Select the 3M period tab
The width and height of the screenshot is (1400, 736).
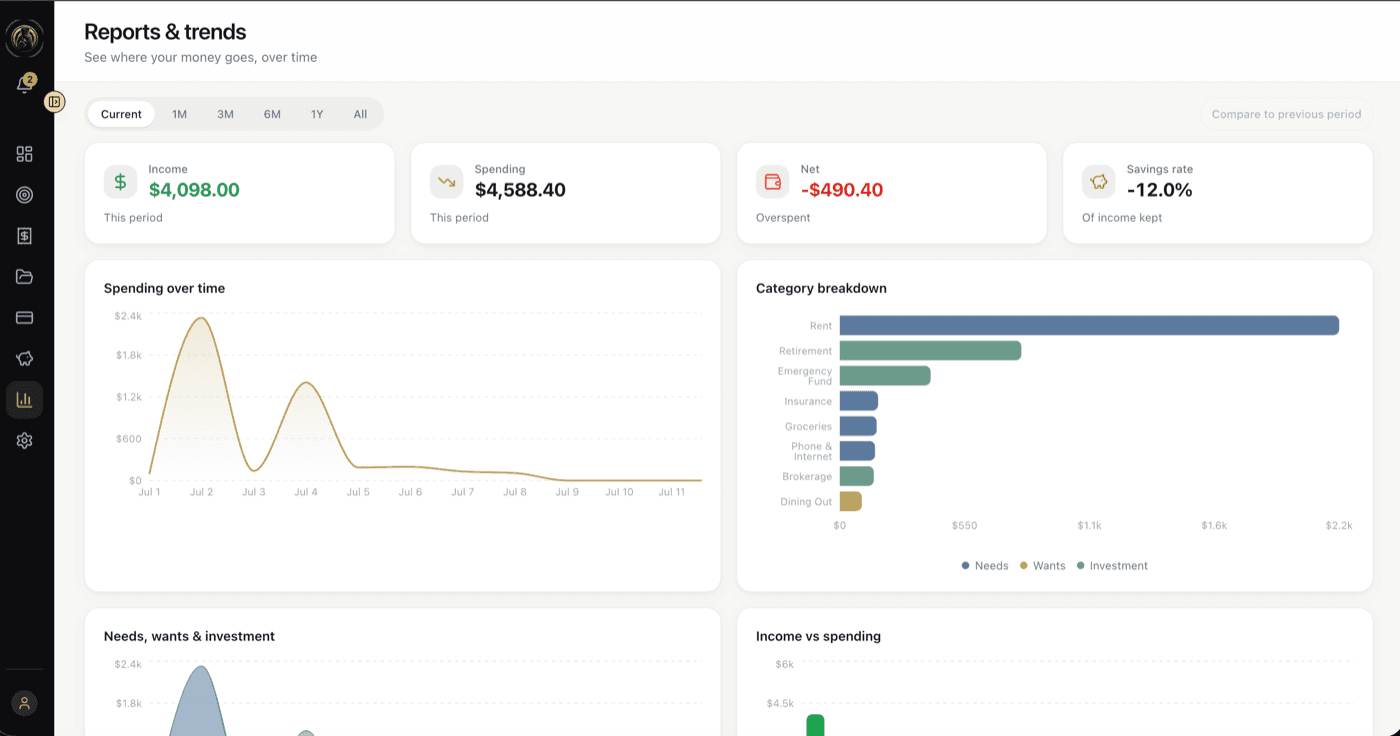point(225,114)
